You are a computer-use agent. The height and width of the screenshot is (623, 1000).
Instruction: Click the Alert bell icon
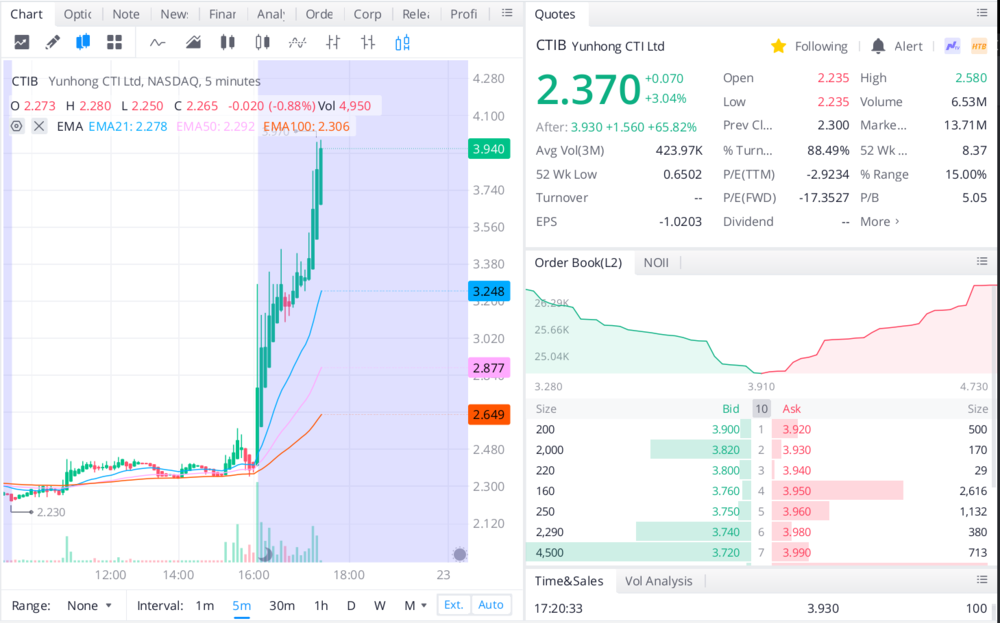878,46
